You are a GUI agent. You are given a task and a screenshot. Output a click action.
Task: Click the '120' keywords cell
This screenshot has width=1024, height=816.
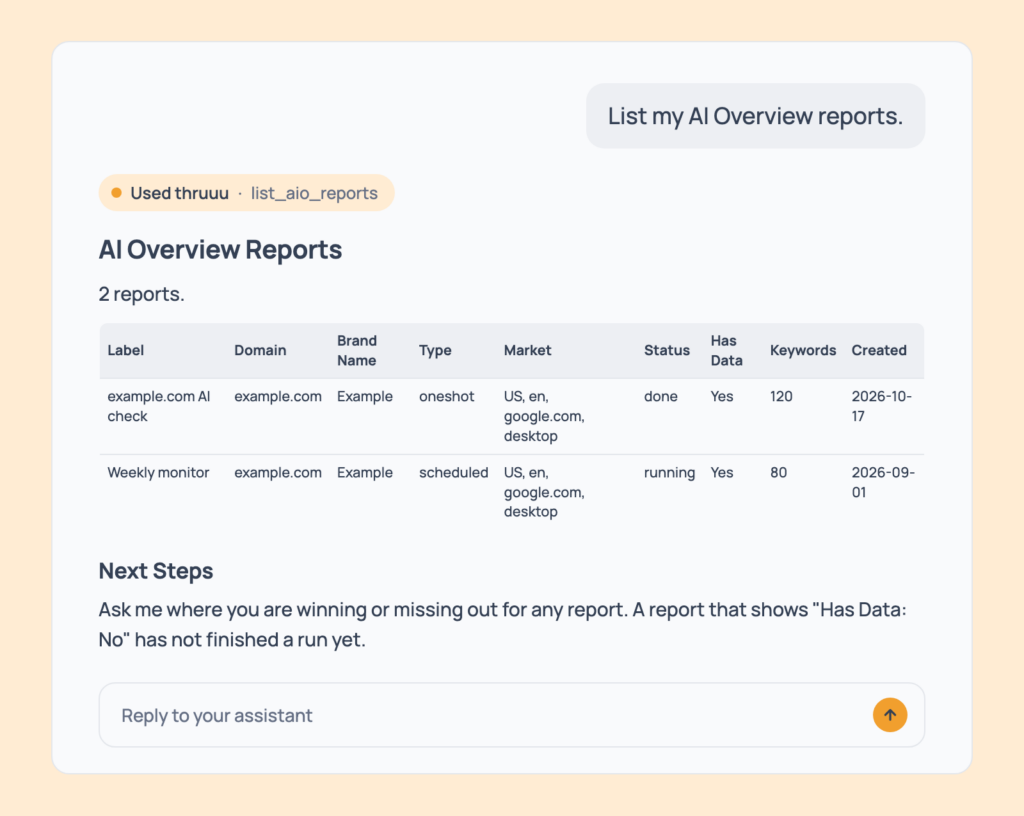tap(781, 396)
